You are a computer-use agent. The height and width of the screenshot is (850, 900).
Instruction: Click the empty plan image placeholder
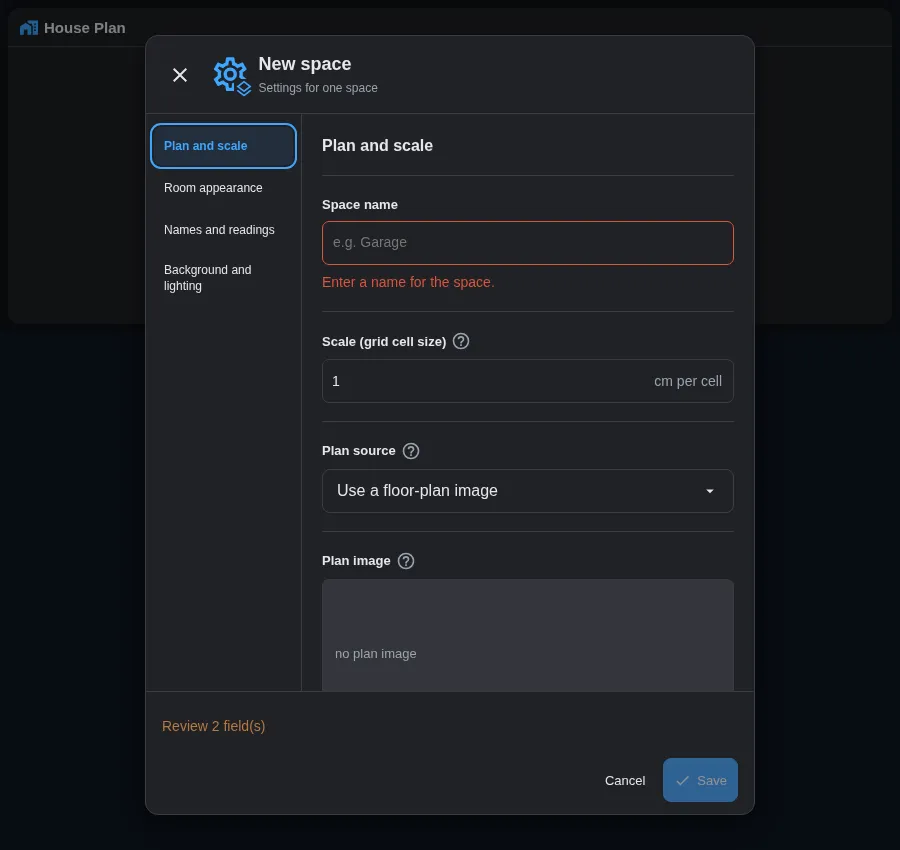pyautogui.click(x=527, y=635)
